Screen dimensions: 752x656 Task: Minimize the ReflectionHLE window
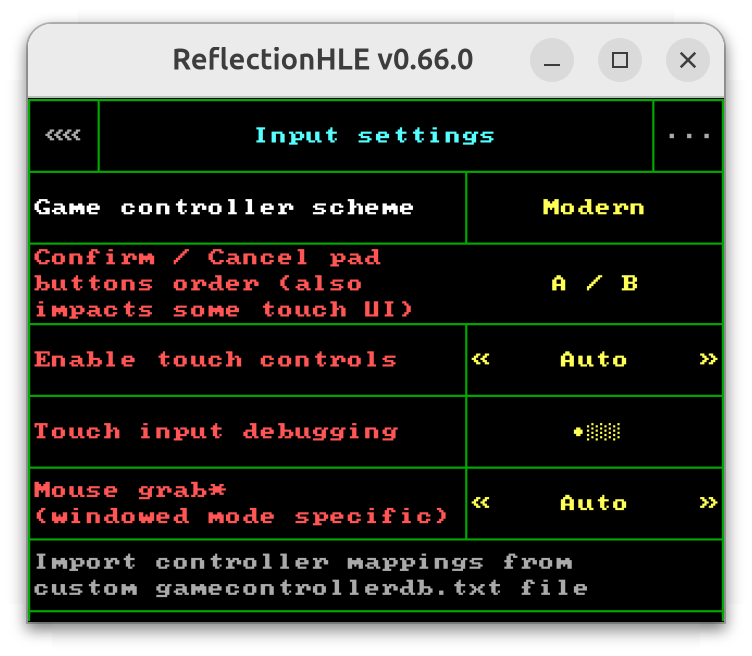tap(552, 60)
